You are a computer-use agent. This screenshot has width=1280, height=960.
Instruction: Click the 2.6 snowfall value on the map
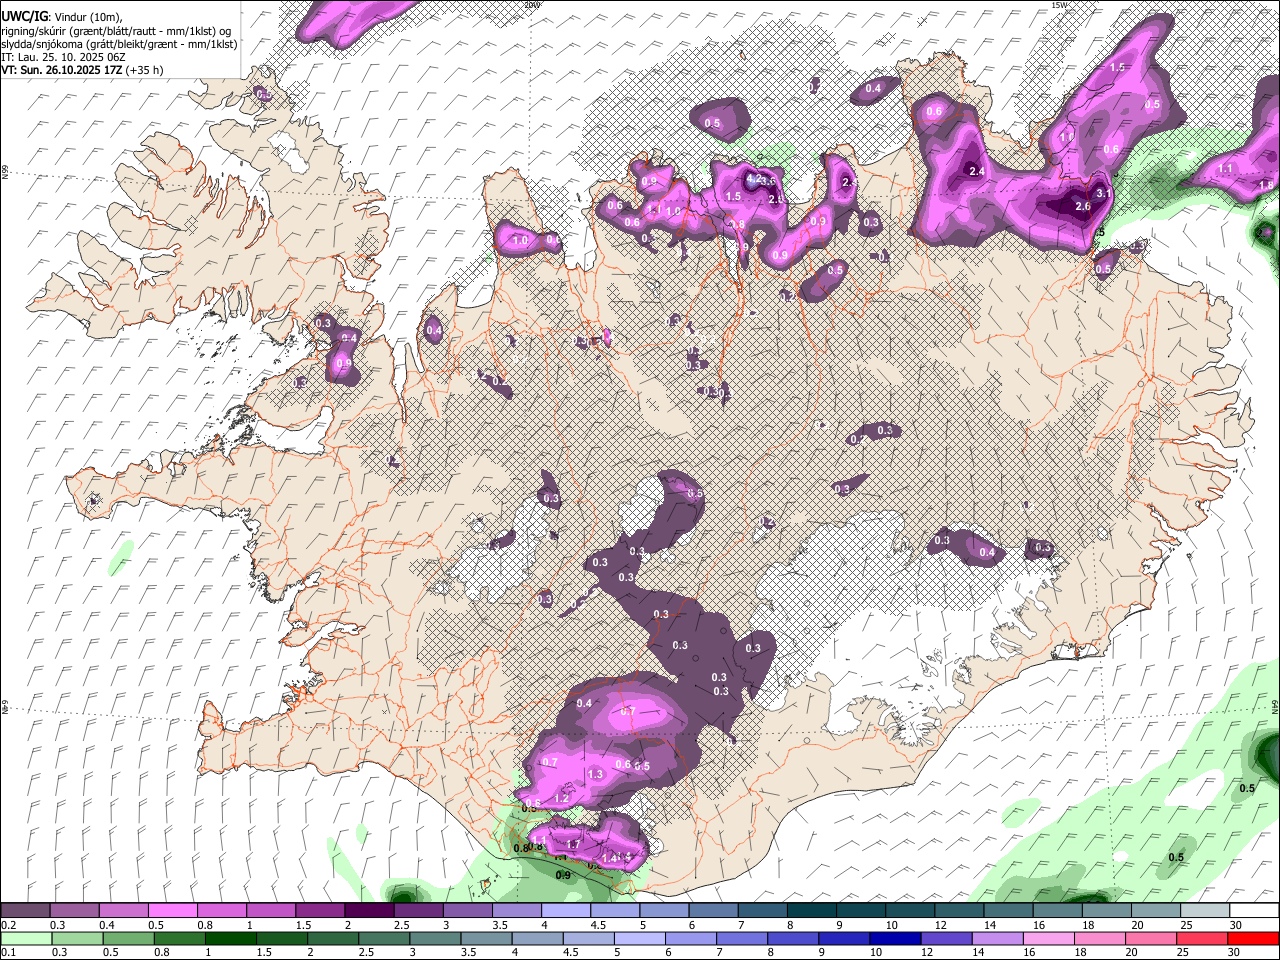click(1082, 207)
